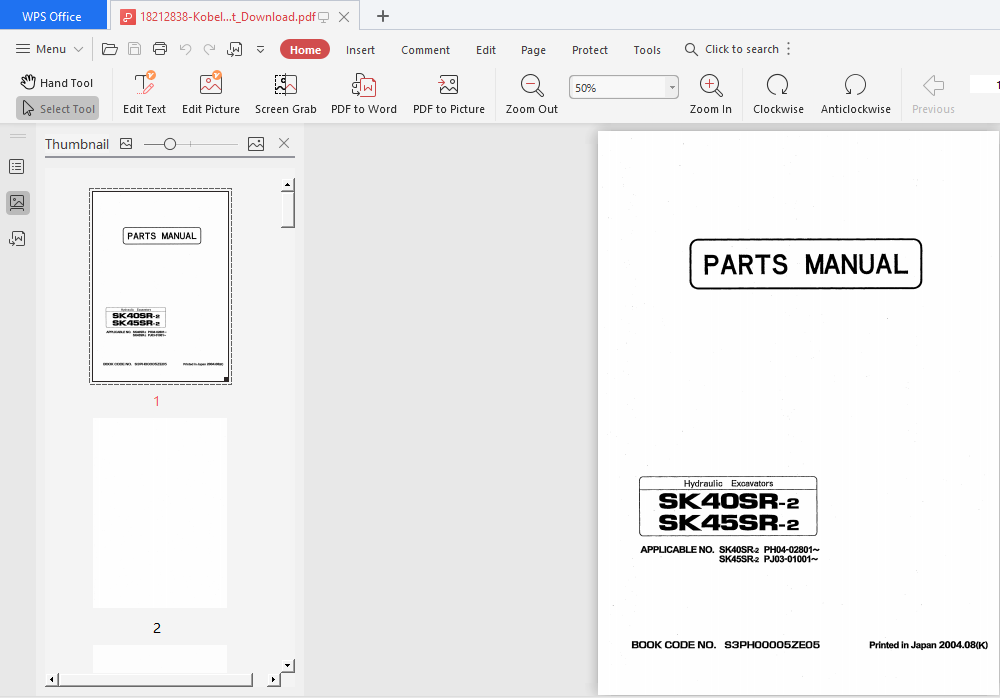Click the small thumbnail size icon
Screen dimensions: 1000x698
pyautogui.click(x=126, y=144)
